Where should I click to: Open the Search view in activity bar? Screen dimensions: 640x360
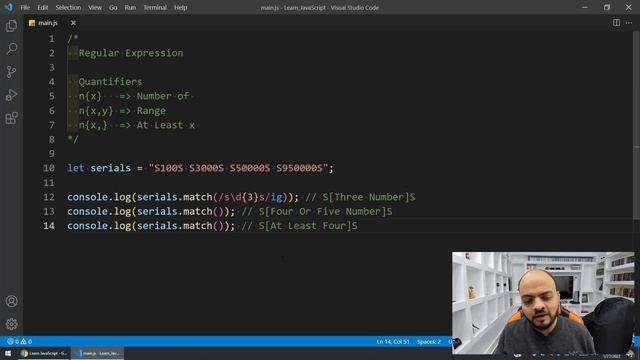coord(11,49)
